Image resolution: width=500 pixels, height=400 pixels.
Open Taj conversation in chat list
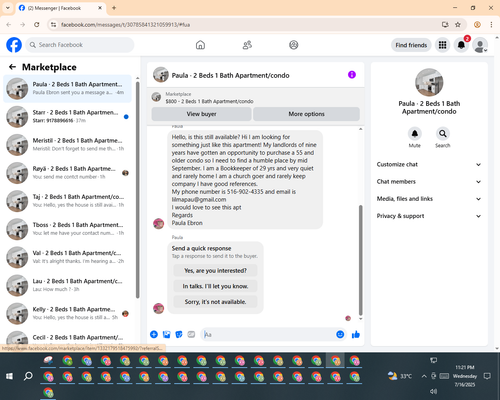pos(67,201)
